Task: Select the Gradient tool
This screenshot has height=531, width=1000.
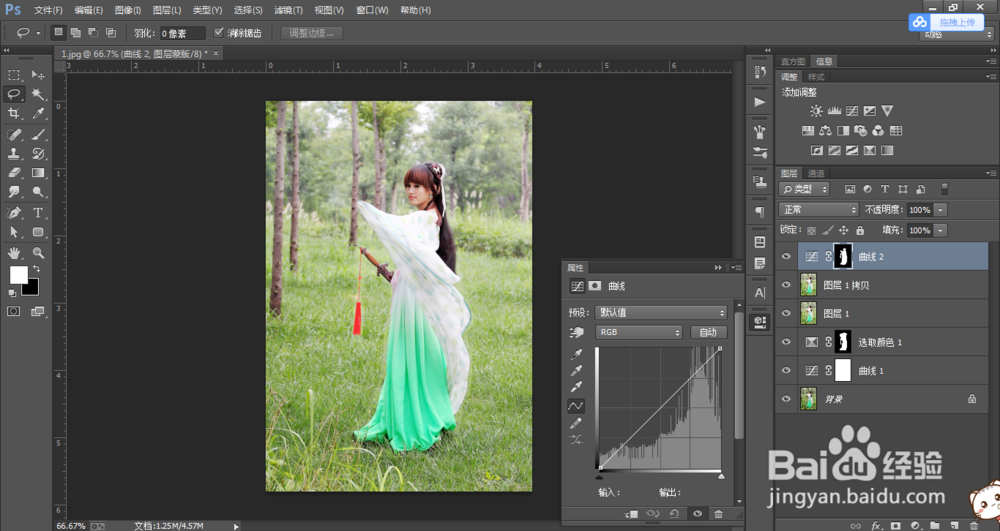Action: (x=38, y=173)
